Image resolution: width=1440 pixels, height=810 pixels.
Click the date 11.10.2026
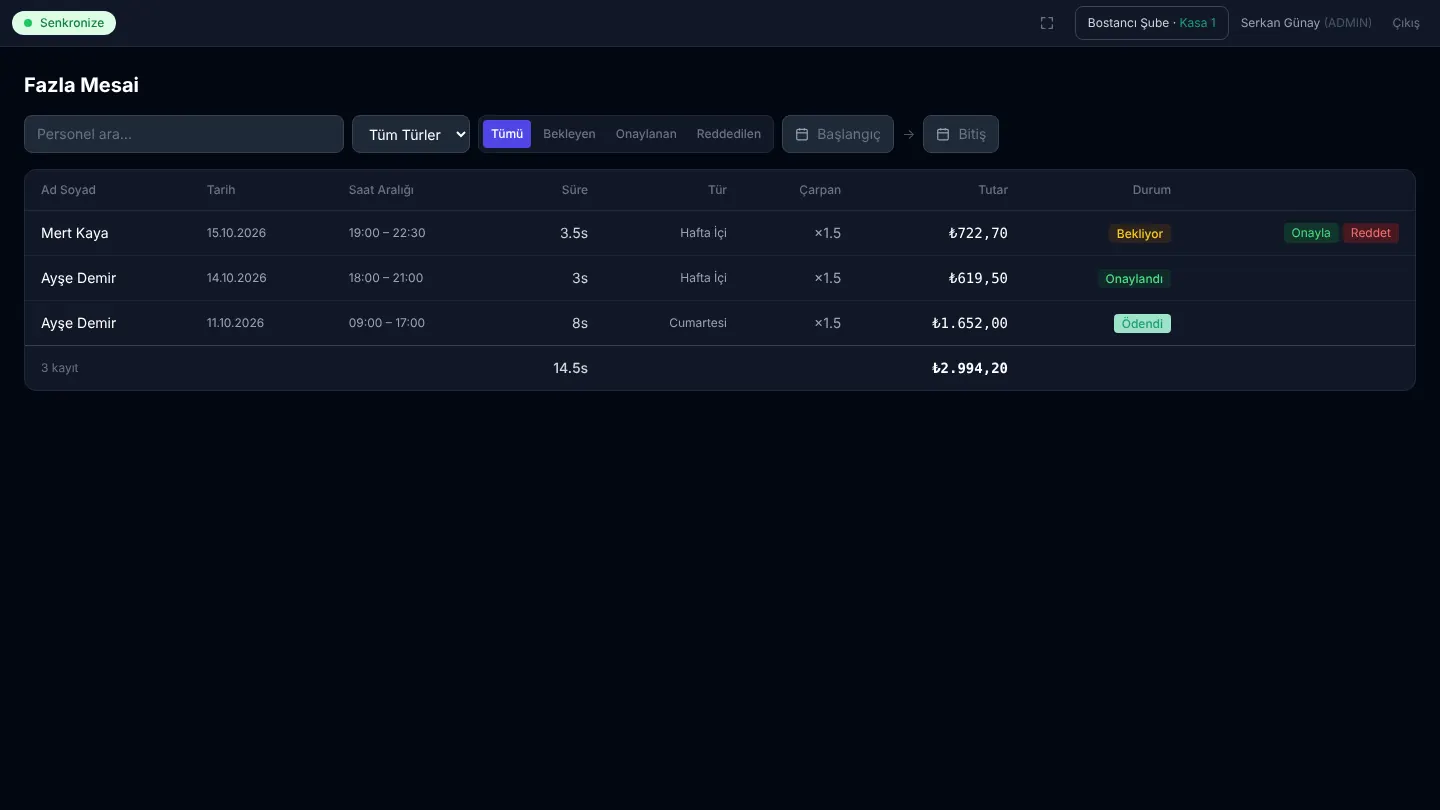tap(236, 323)
